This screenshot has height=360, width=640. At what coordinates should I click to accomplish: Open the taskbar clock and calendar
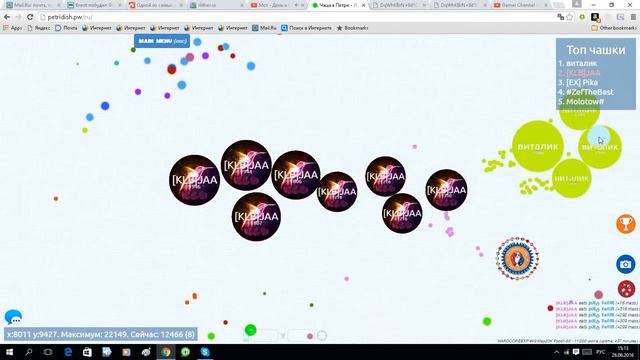(623, 352)
